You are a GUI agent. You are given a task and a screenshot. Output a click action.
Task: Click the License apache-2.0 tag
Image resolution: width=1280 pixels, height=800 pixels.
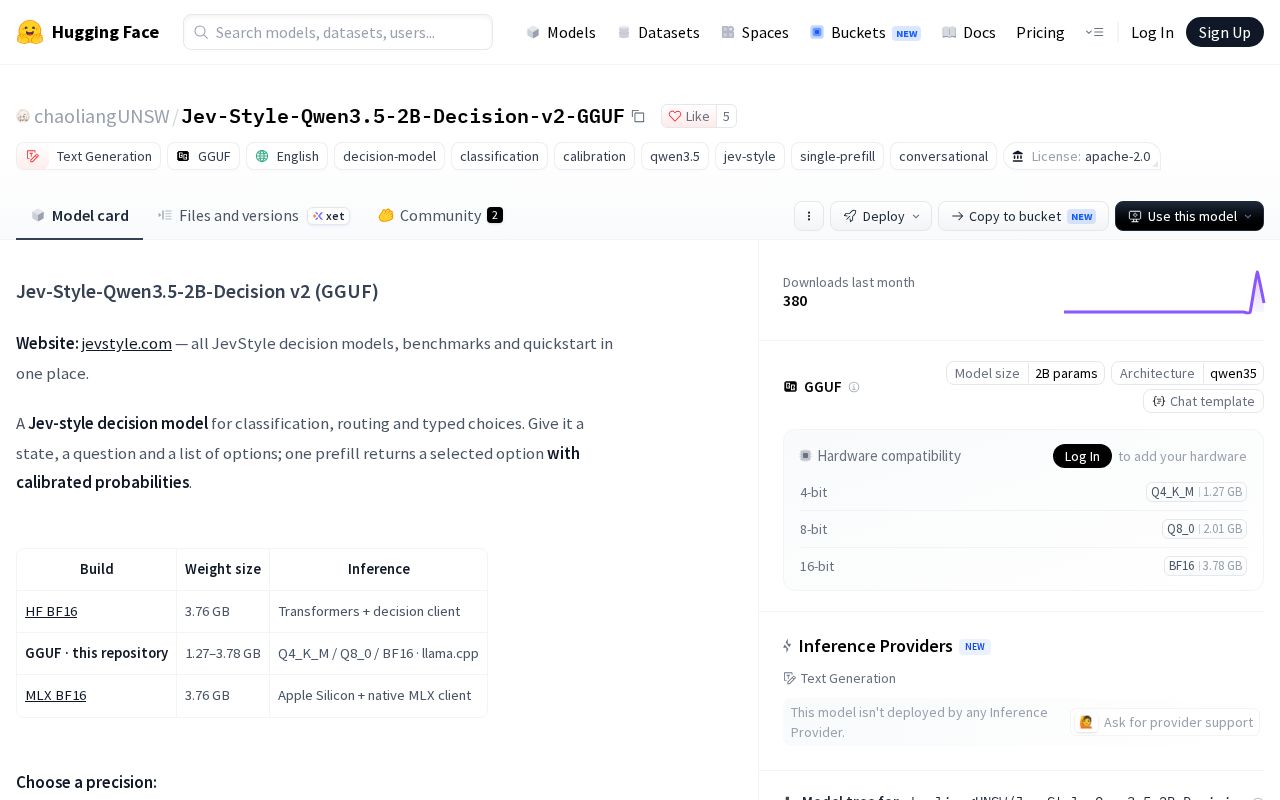tap(1081, 156)
